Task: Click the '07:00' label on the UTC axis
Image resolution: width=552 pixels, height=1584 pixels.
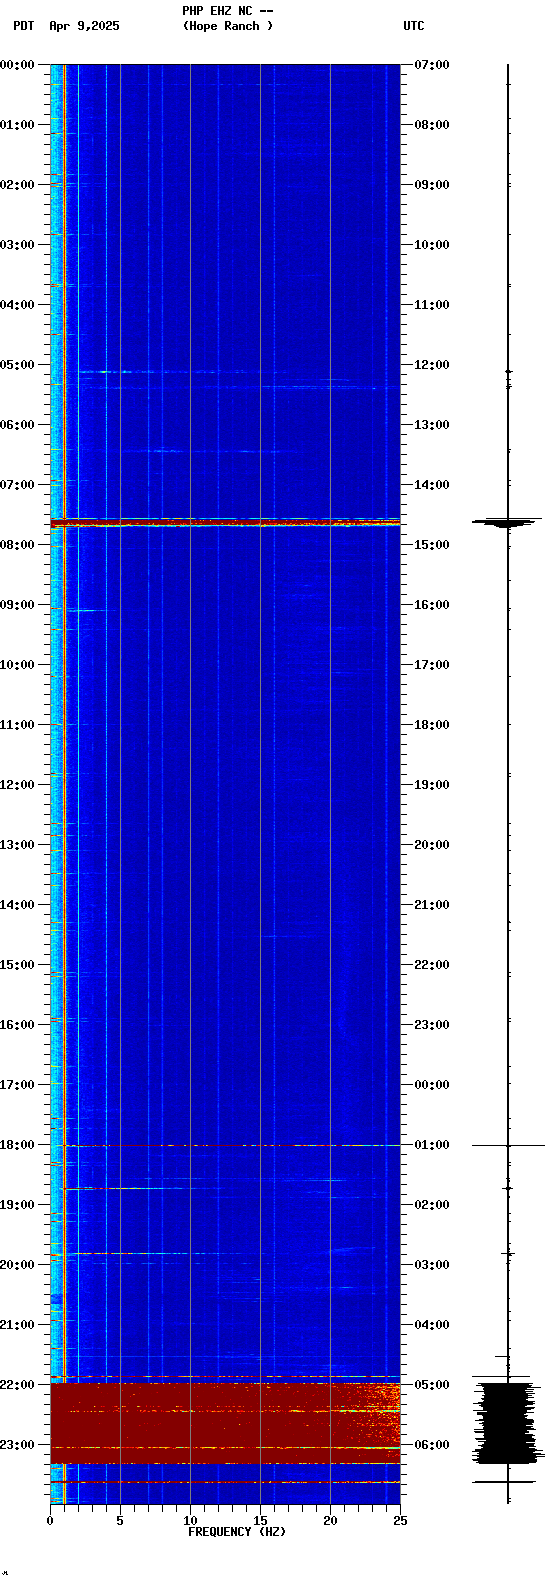Action: tap(432, 65)
